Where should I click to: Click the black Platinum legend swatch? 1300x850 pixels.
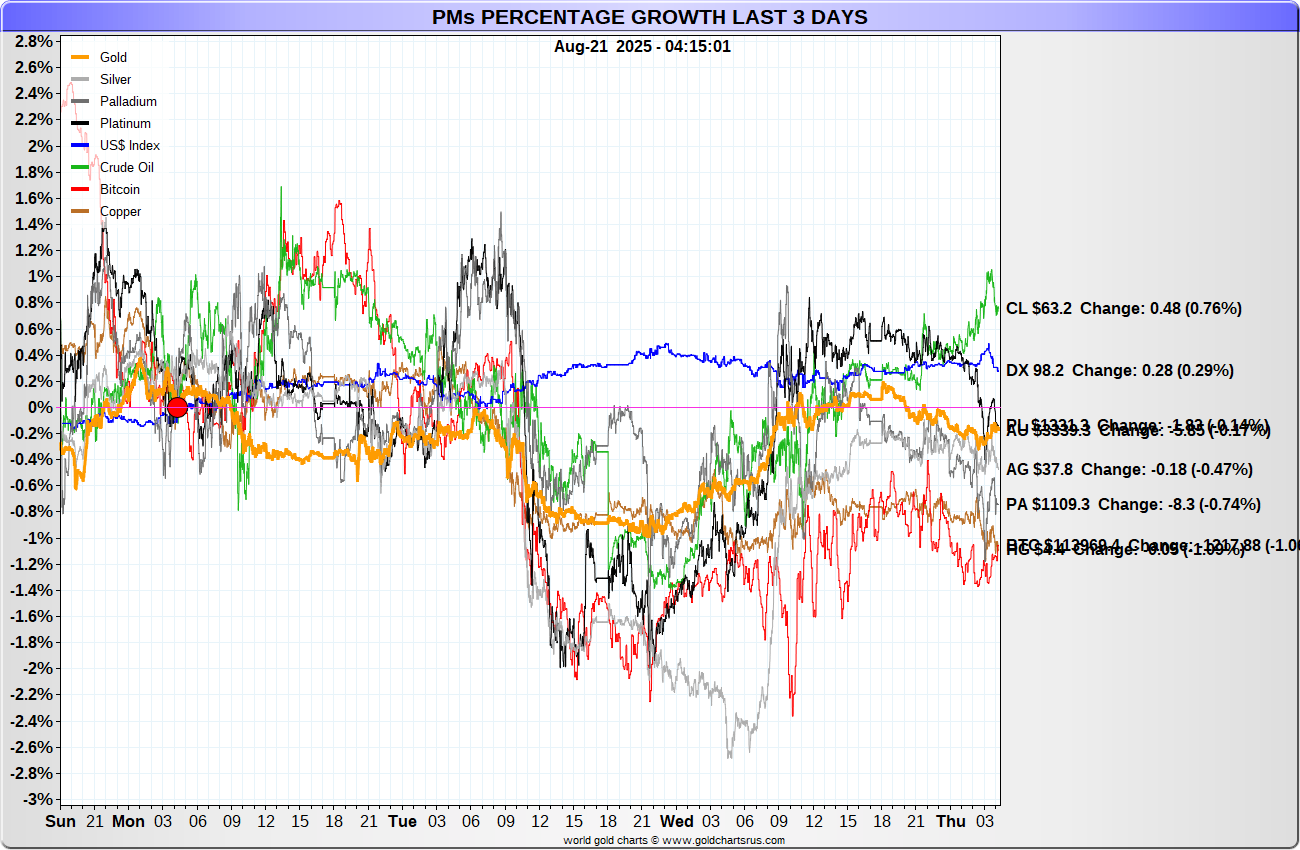point(82,124)
